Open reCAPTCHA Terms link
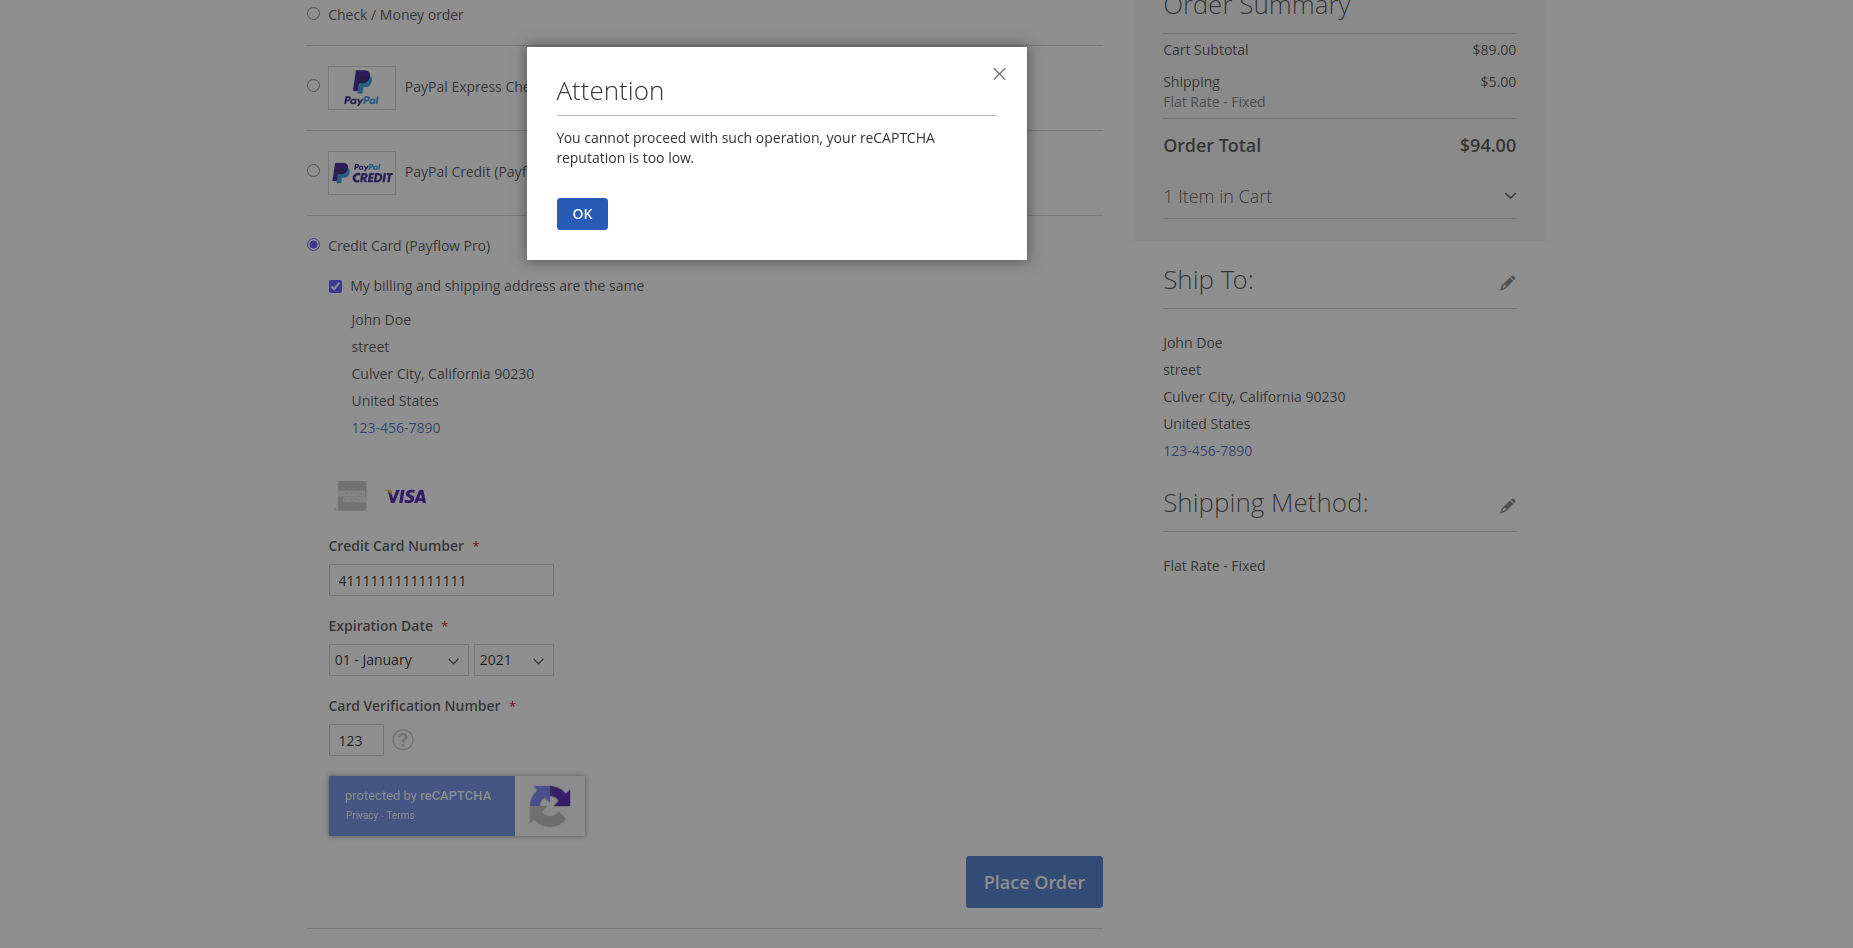Image resolution: width=1853 pixels, height=948 pixels. point(400,816)
